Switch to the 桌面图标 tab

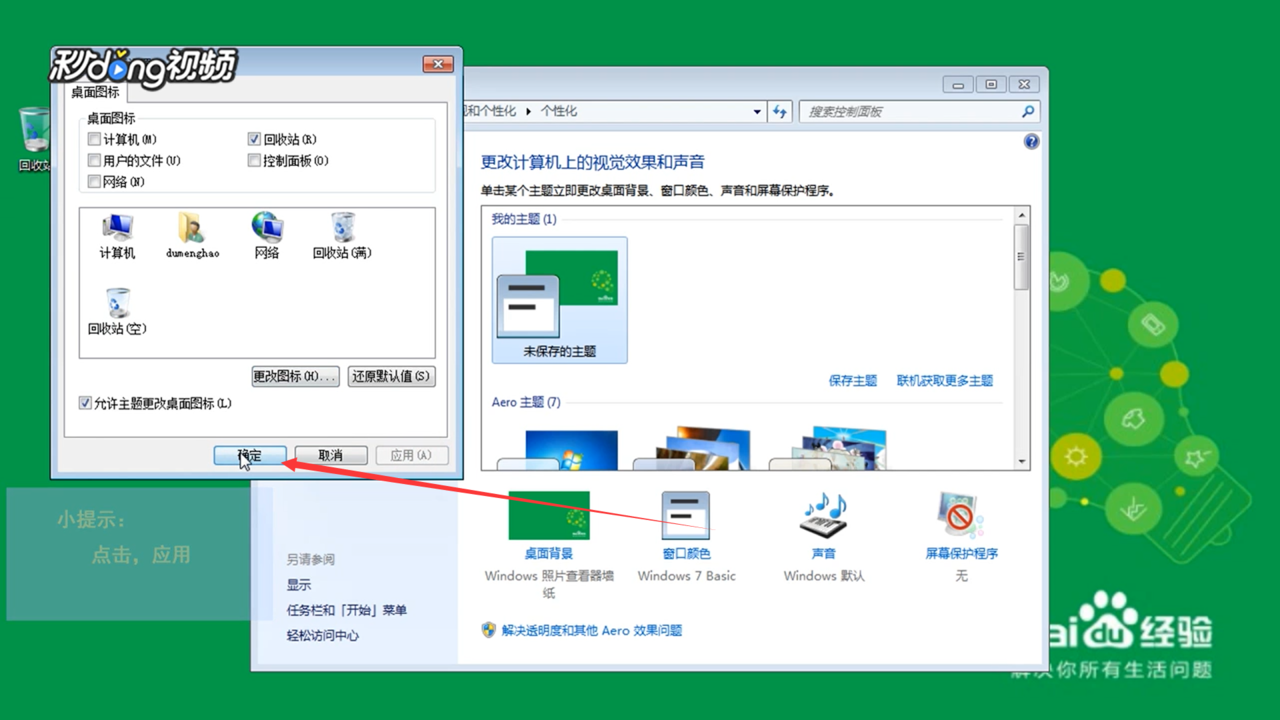[93, 92]
